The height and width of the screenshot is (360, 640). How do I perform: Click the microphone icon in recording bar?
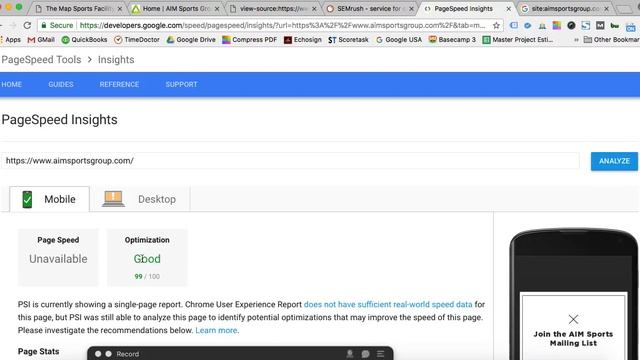pyautogui.click(x=350, y=354)
